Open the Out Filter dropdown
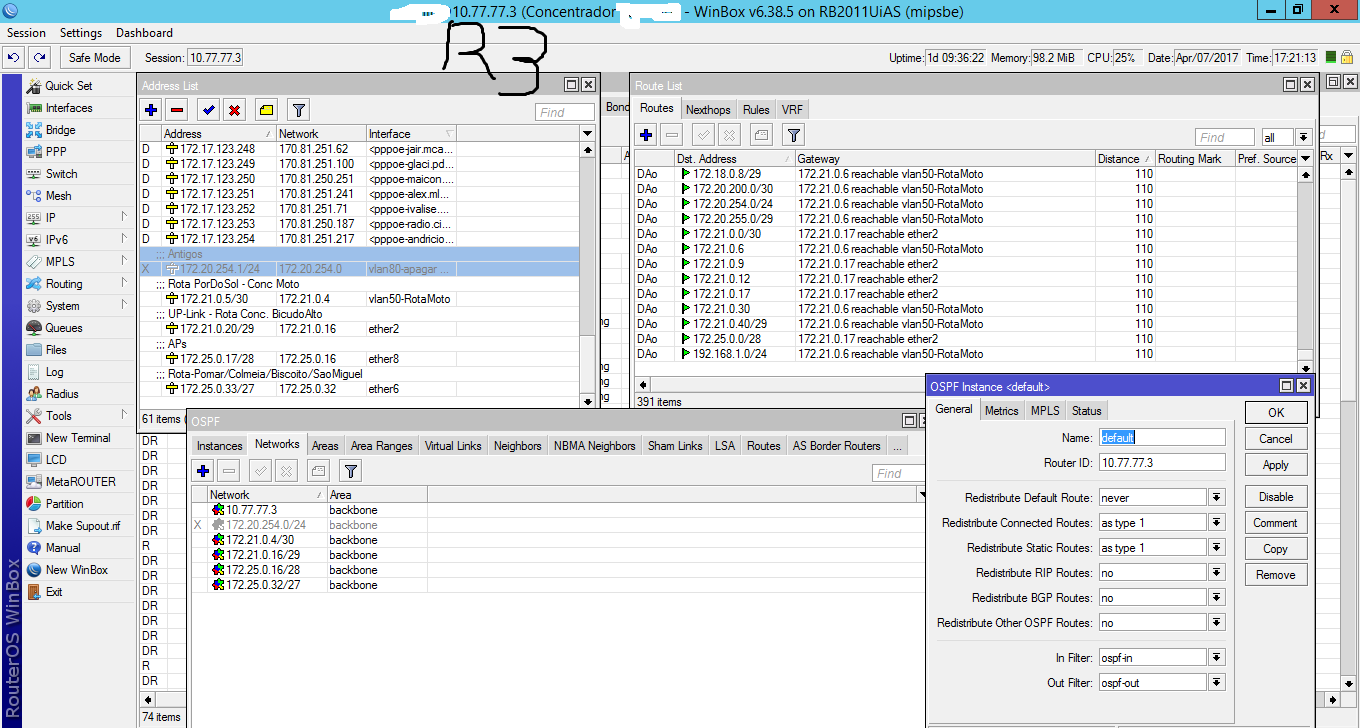 point(1217,682)
